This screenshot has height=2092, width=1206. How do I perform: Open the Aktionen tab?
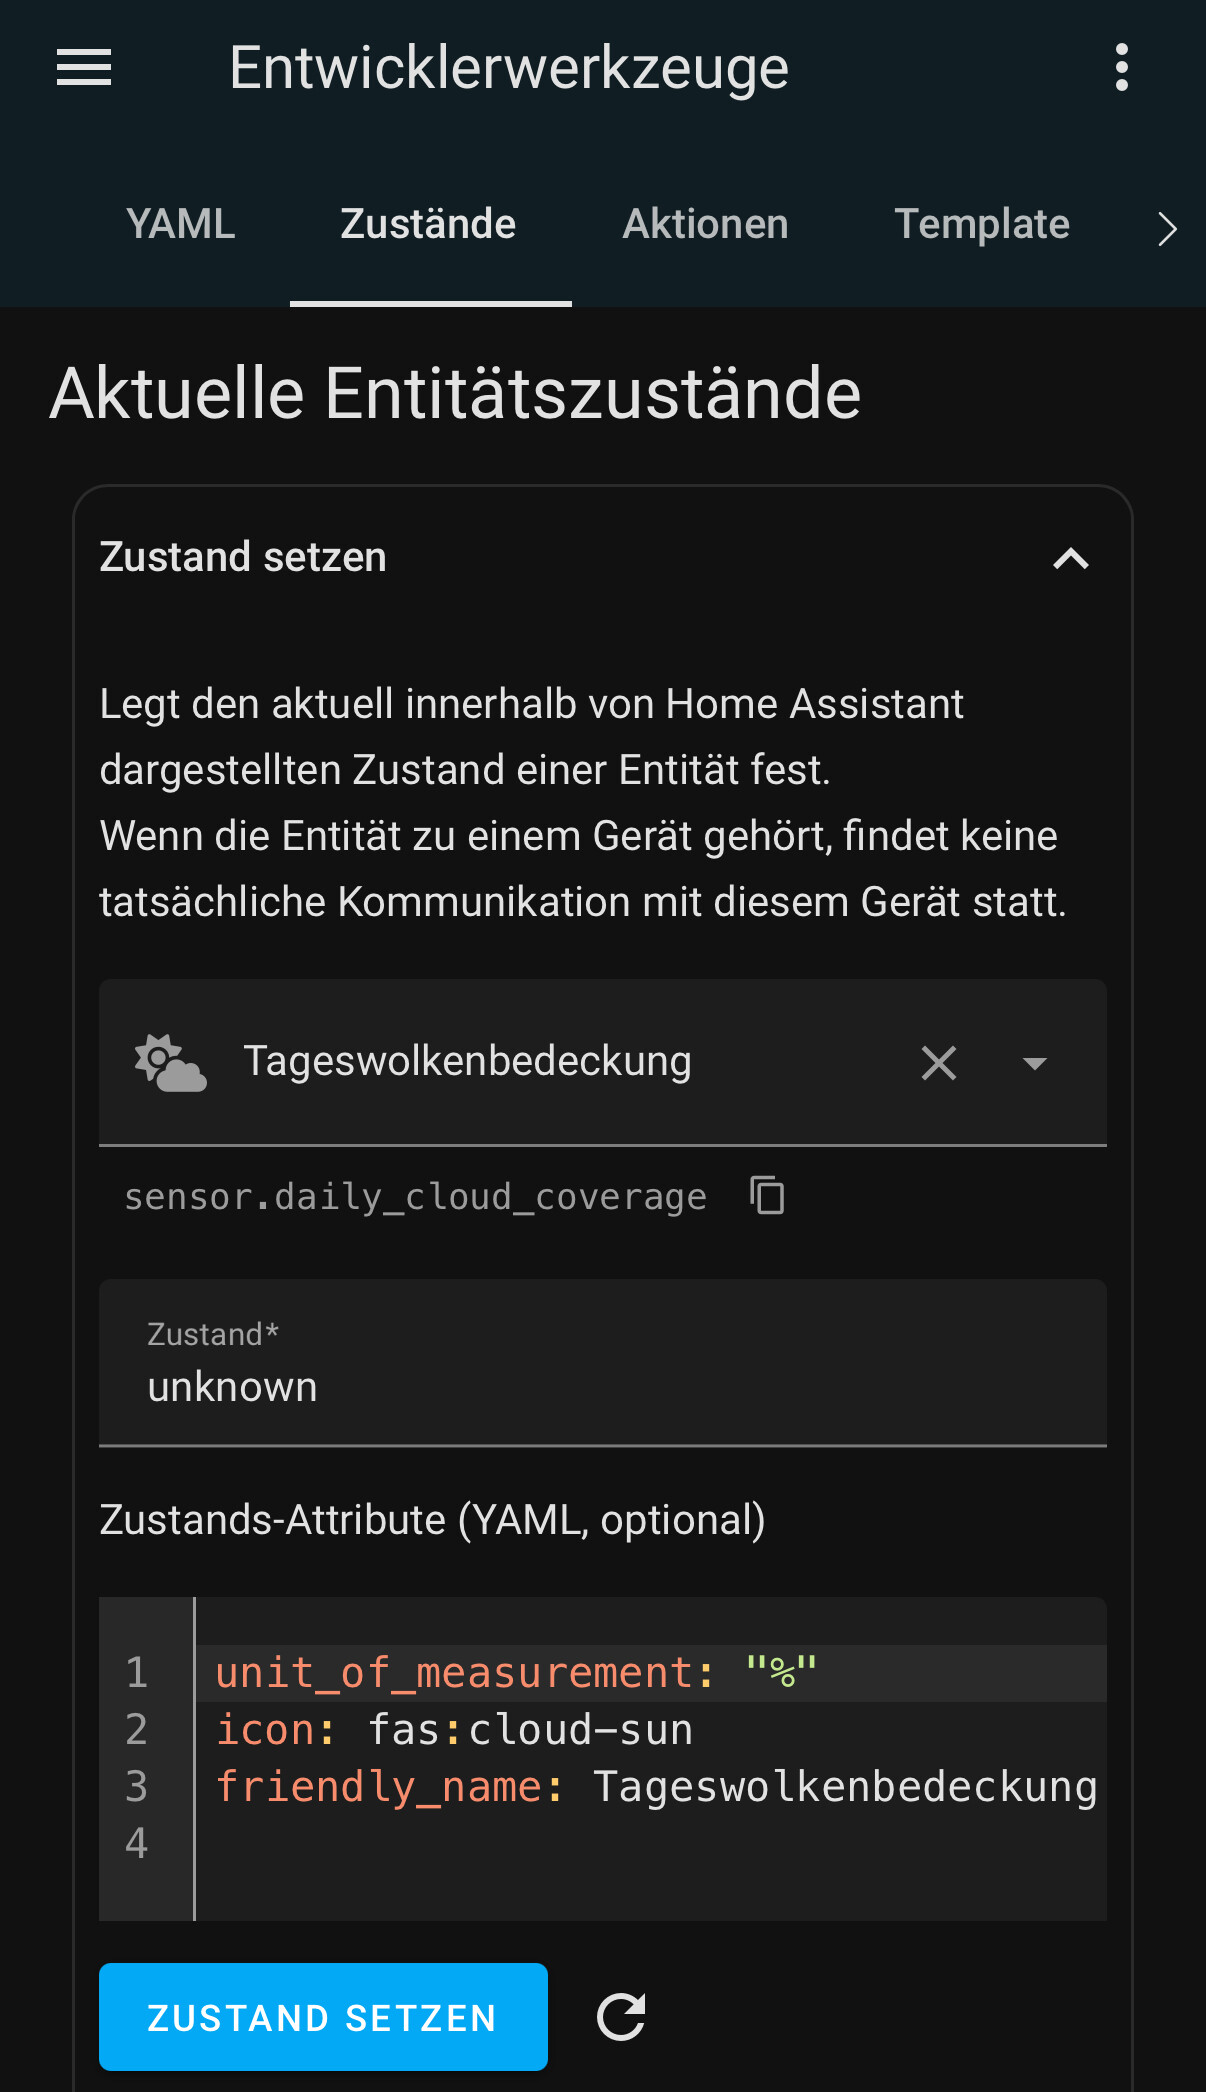pos(705,225)
